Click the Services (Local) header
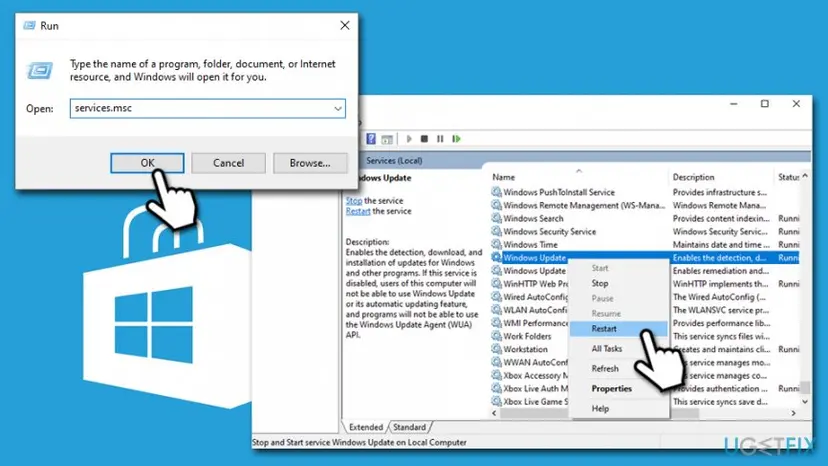This screenshot has height=466, width=828. (394, 161)
